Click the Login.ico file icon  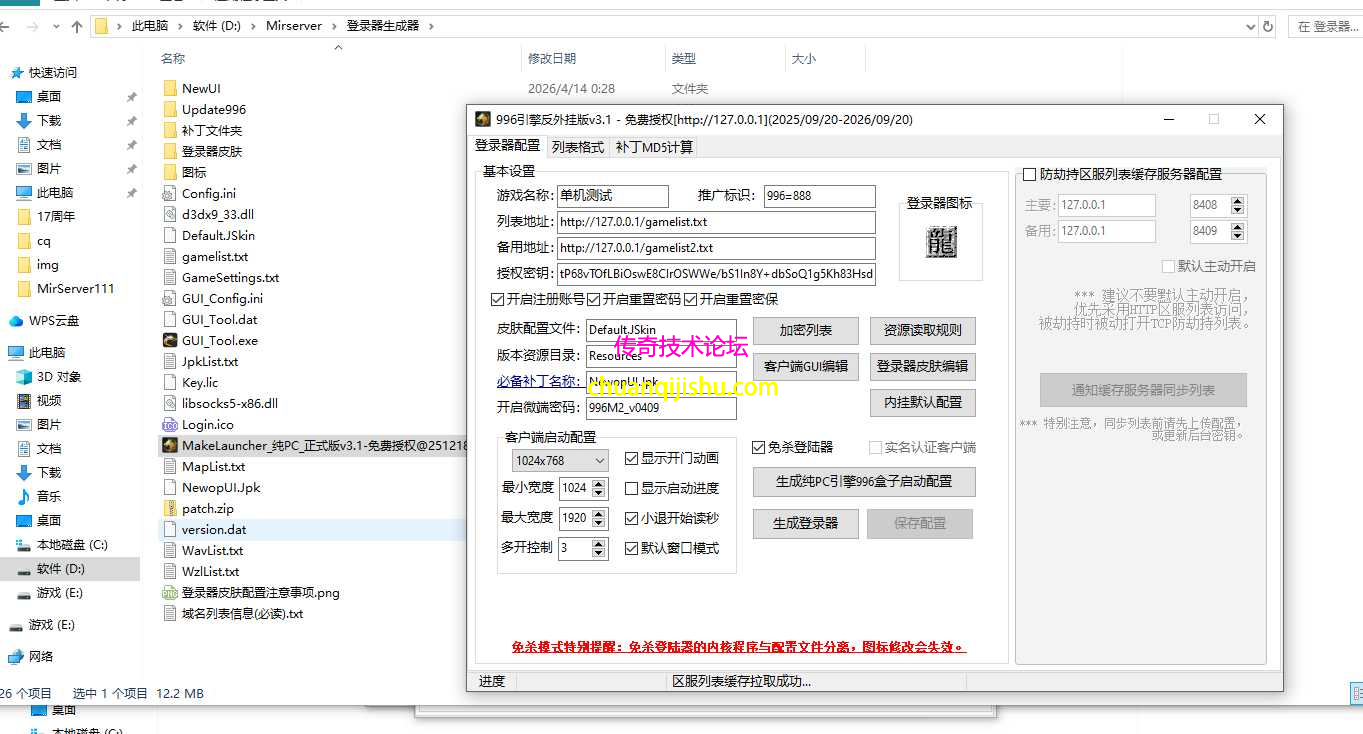coord(168,424)
